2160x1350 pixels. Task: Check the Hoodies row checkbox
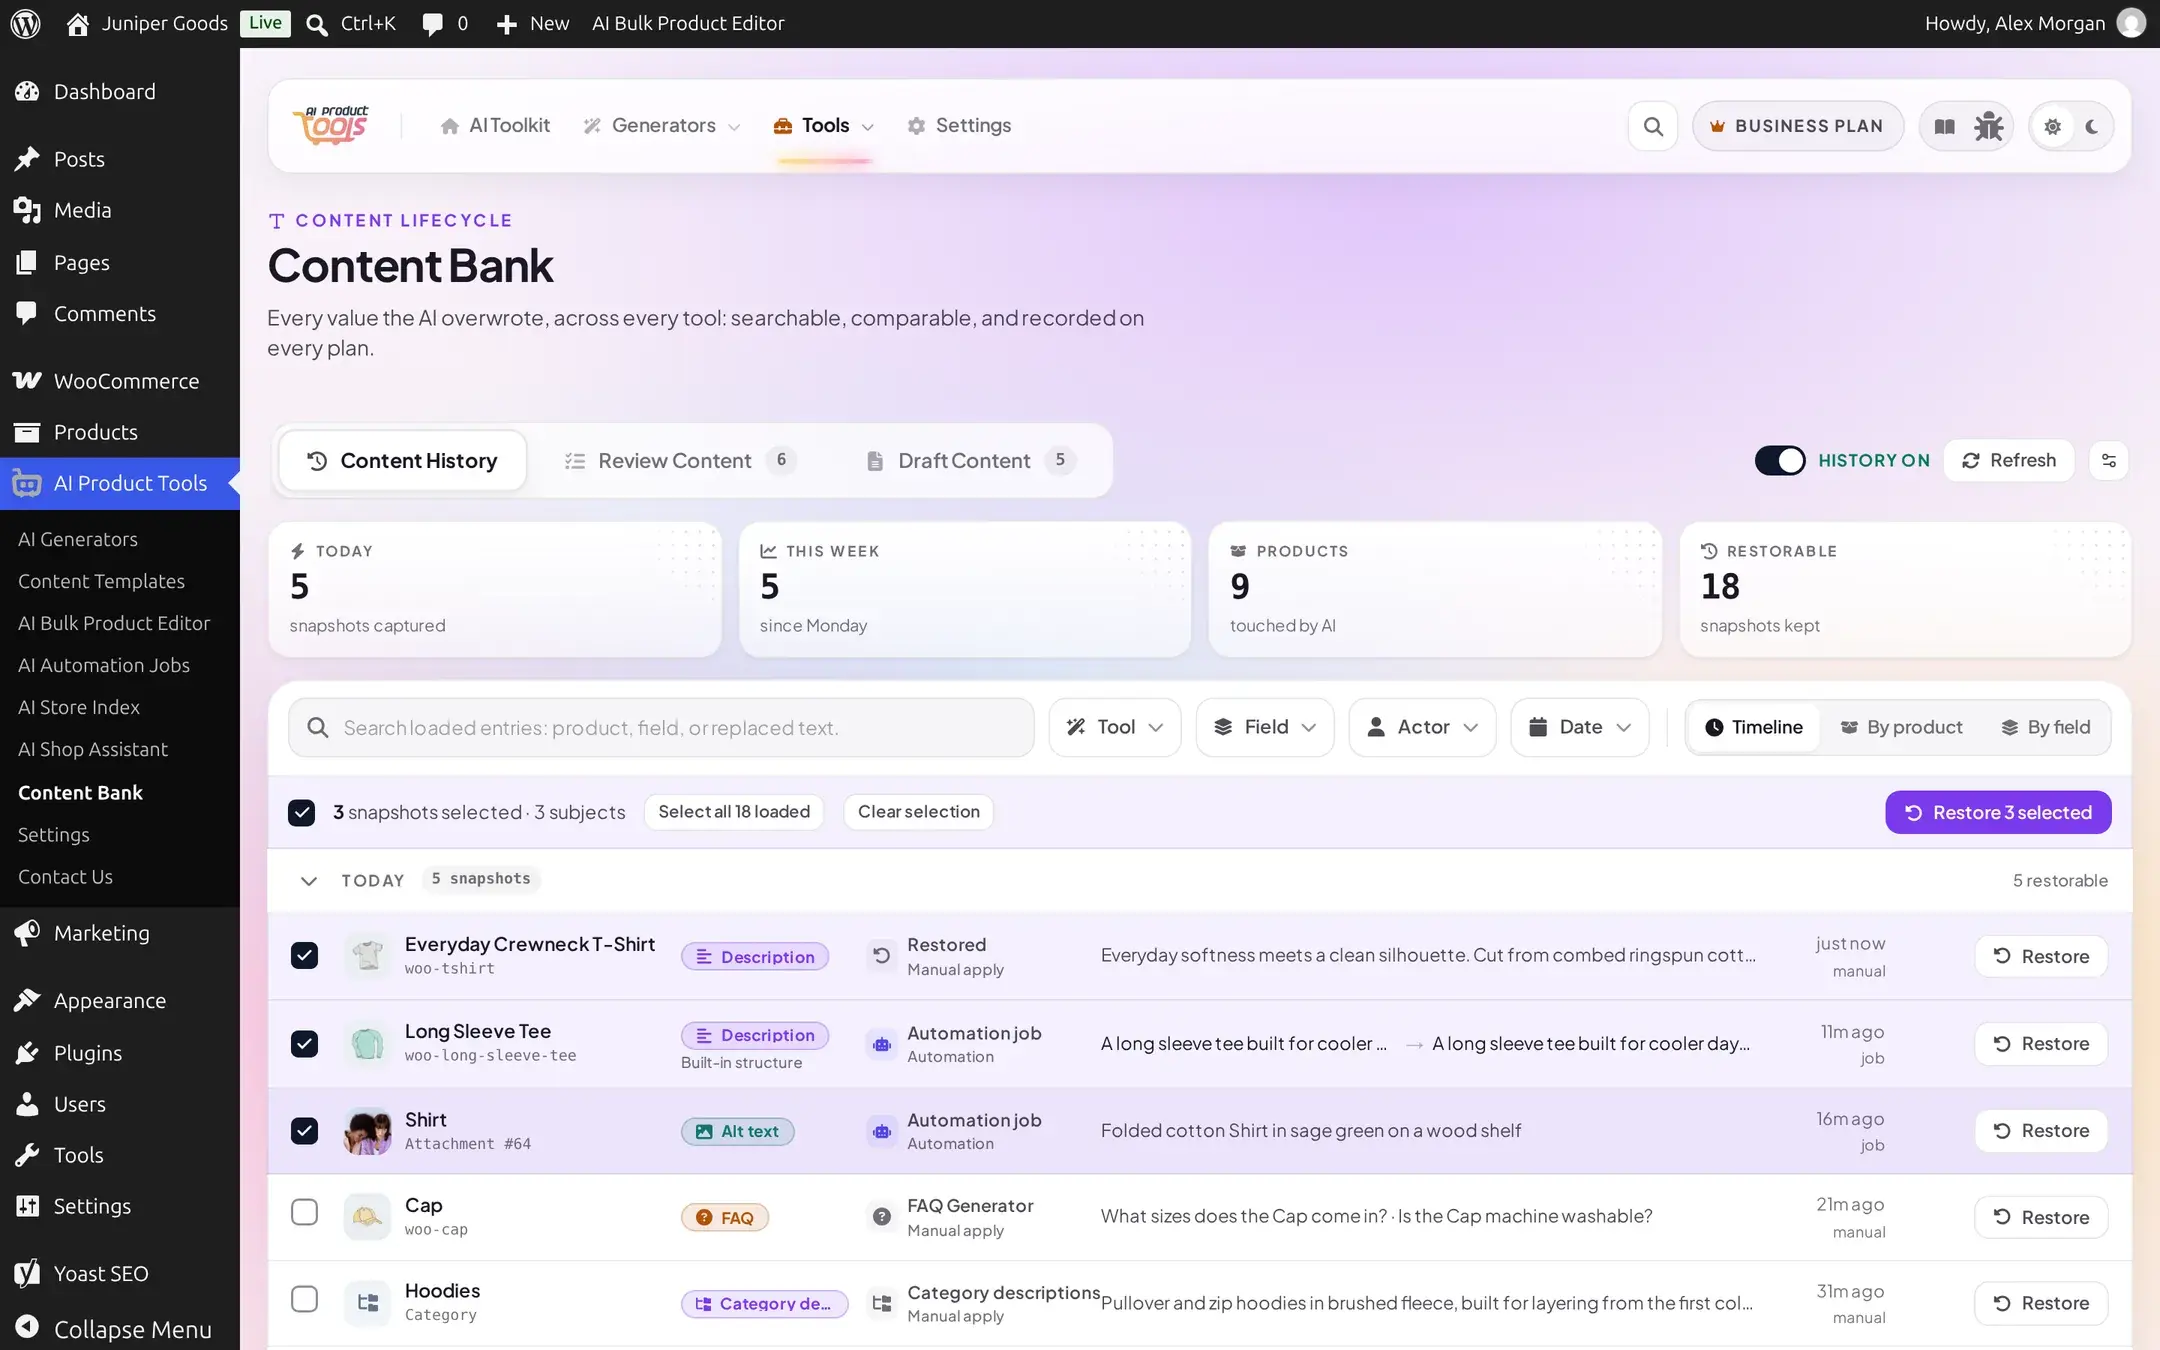304,1299
